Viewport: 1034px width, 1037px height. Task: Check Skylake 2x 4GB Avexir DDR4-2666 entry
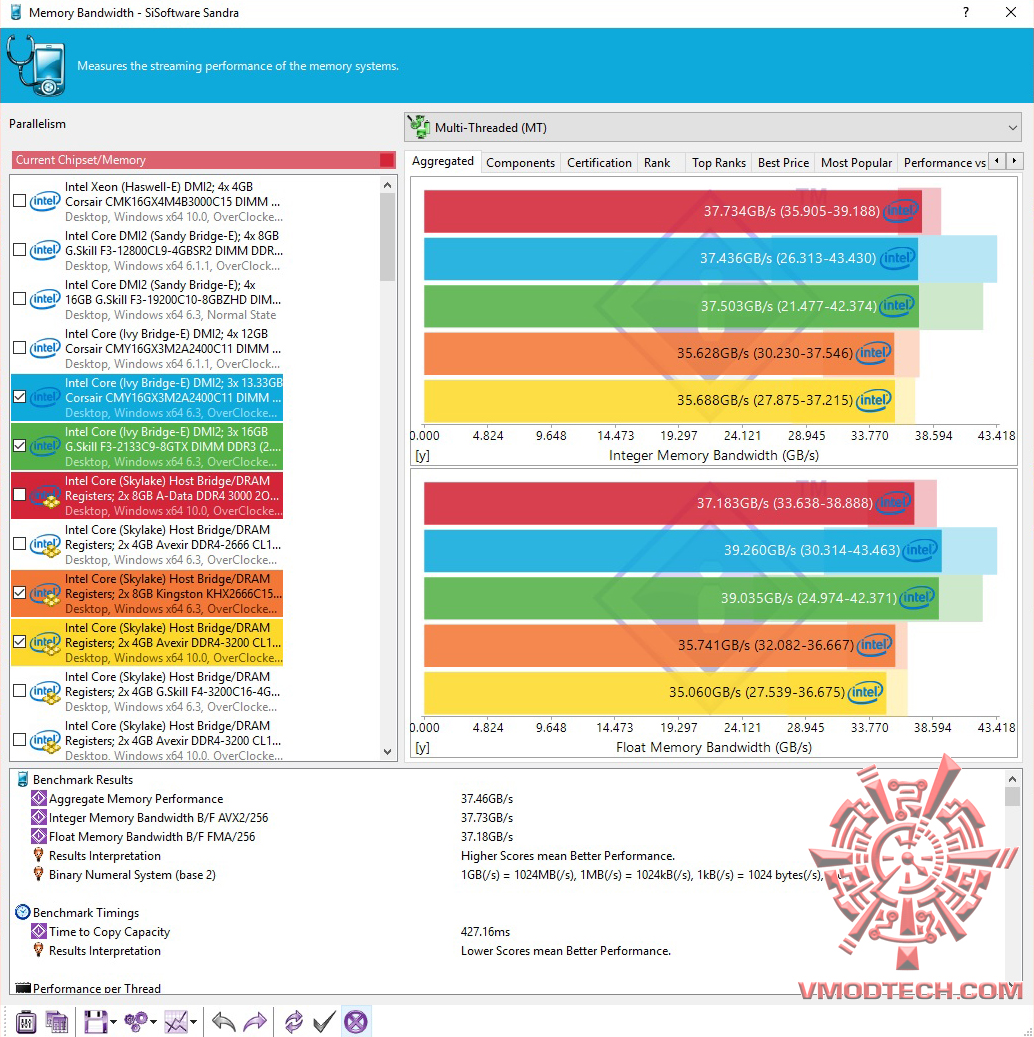coord(20,543)
